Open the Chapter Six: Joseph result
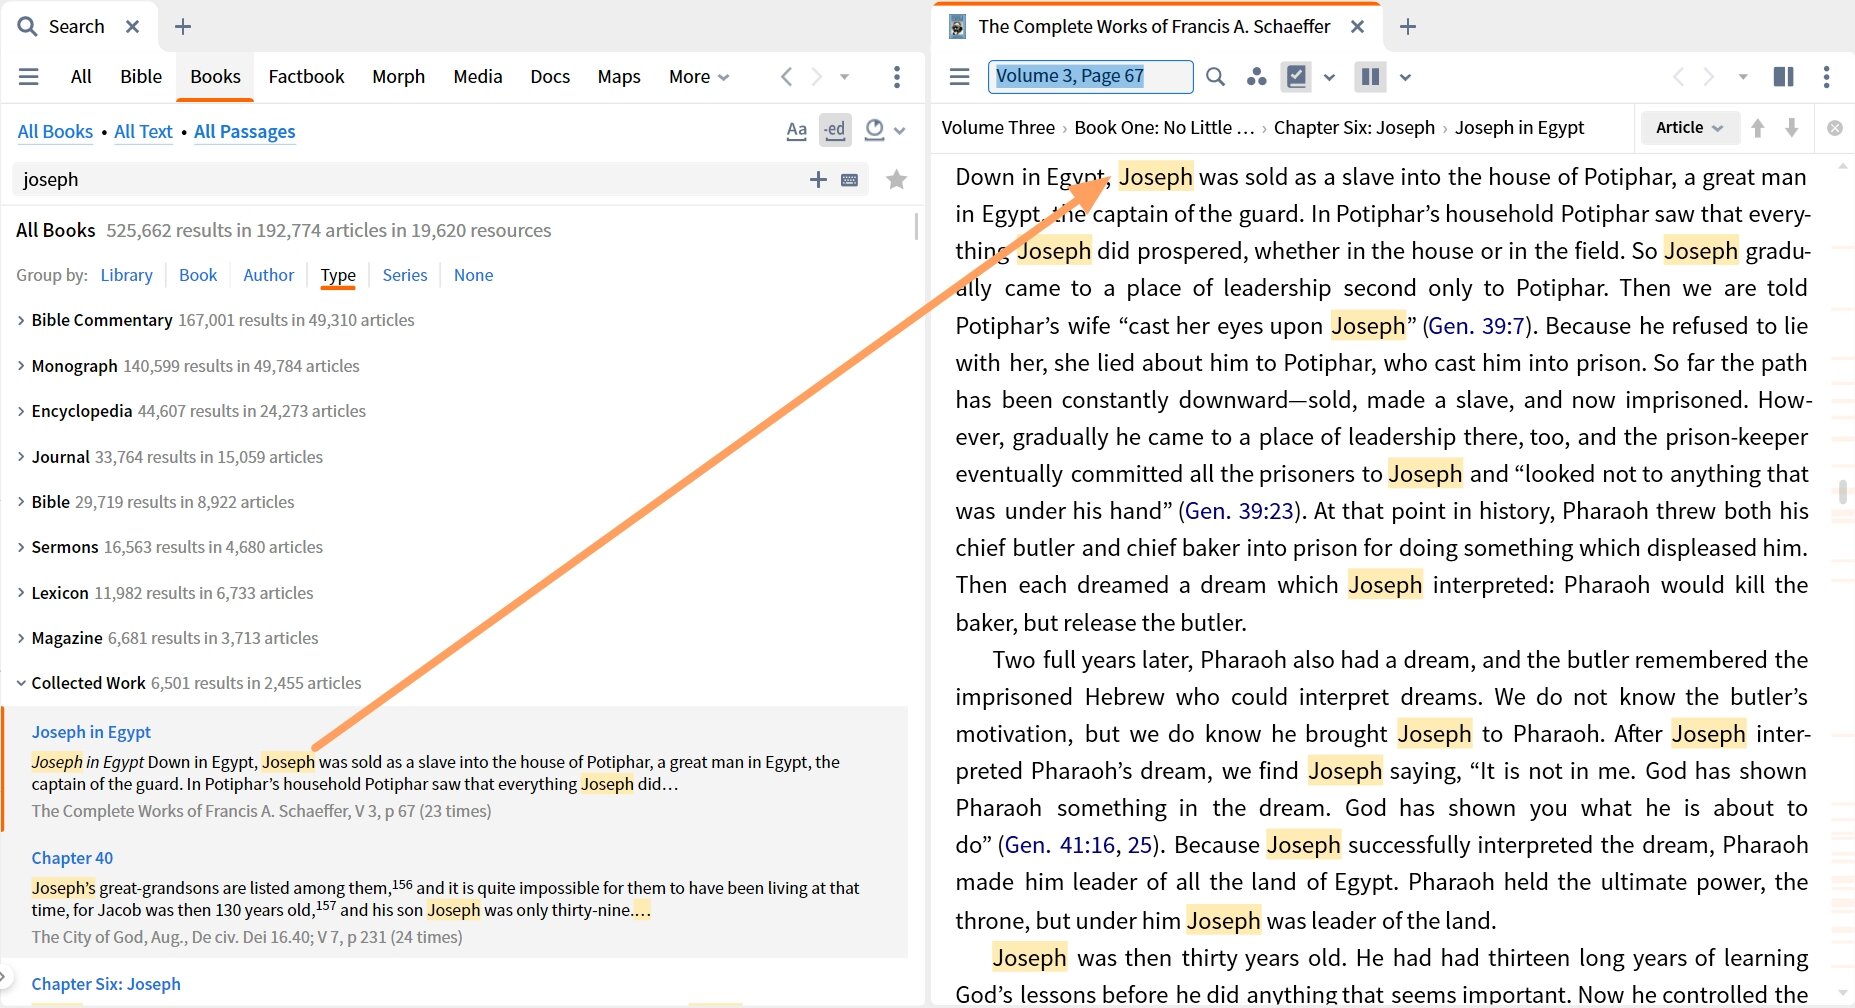This screenshot has height=1008, width=1855. [106, 984]
